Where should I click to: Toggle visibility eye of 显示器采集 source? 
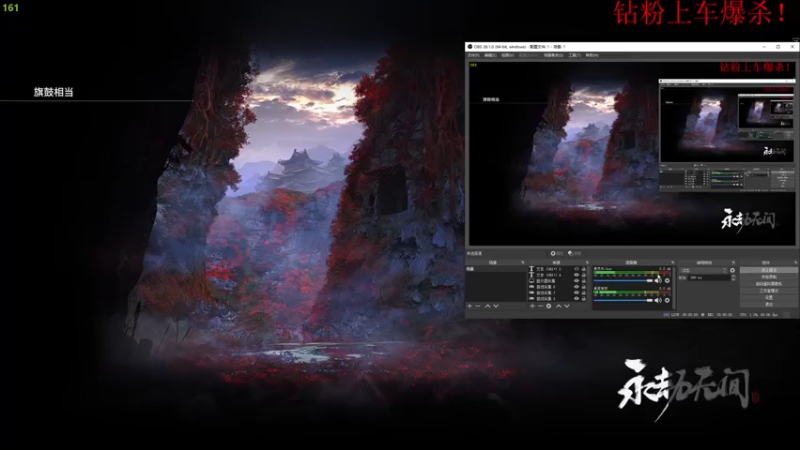pos(577,281)
